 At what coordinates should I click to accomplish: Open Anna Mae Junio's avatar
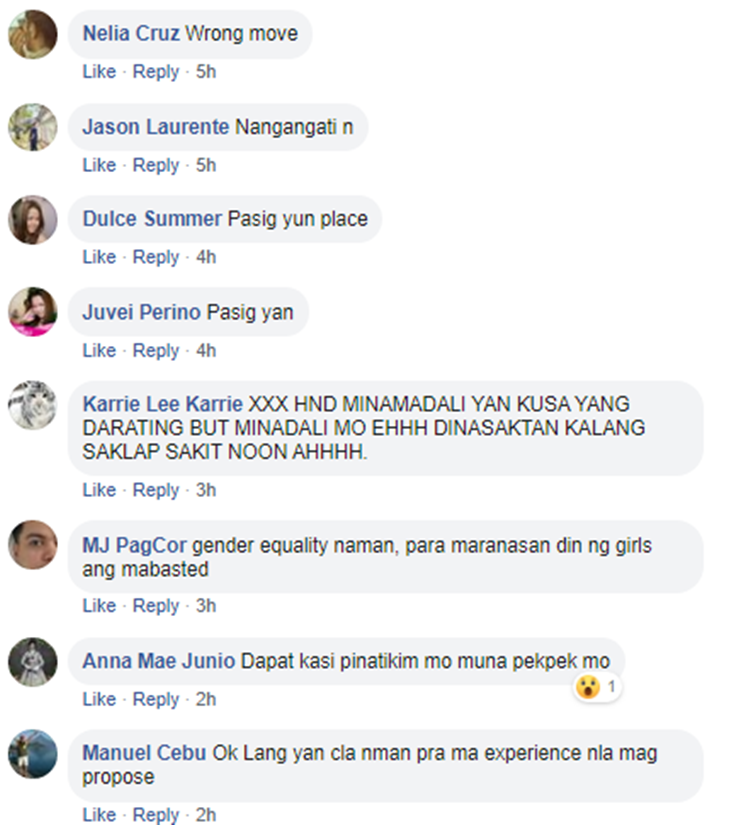point(33,662)
